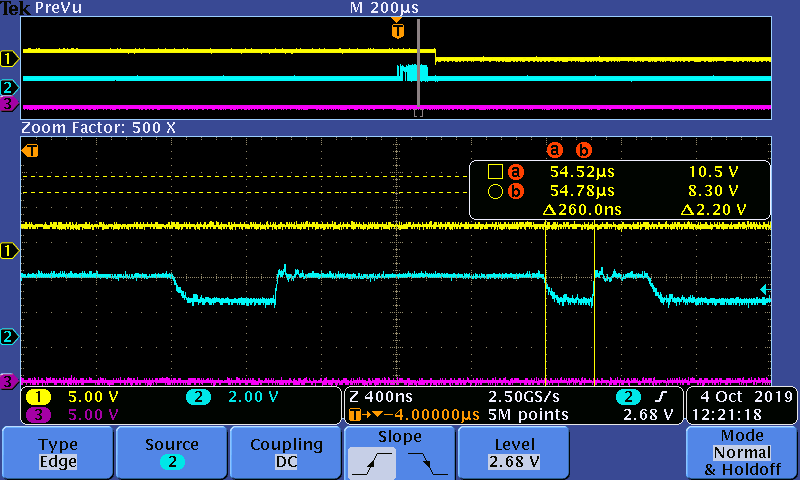
Task: Click the circle cursor b symbol in readout
Action: [495, 191]
